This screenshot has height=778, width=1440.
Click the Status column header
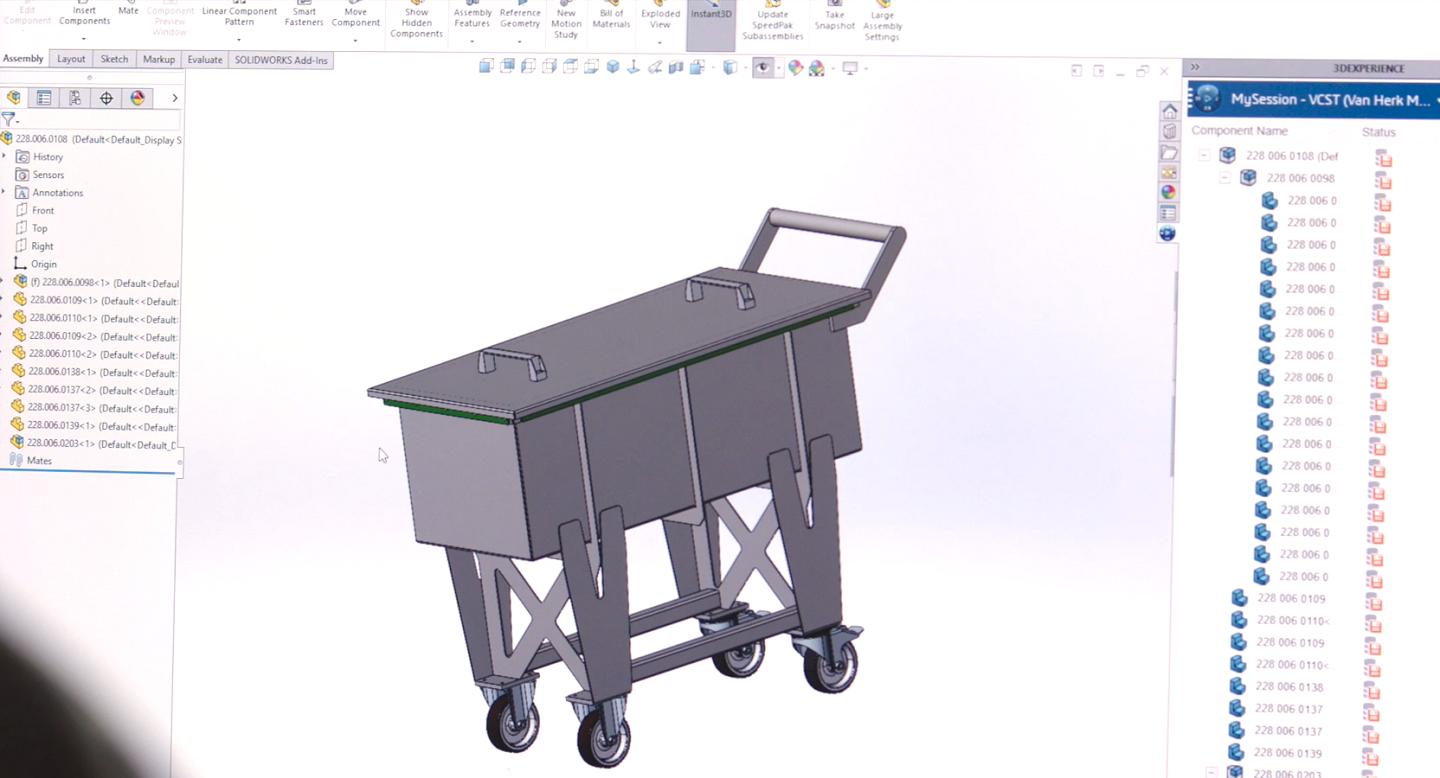pos(1378,132)
